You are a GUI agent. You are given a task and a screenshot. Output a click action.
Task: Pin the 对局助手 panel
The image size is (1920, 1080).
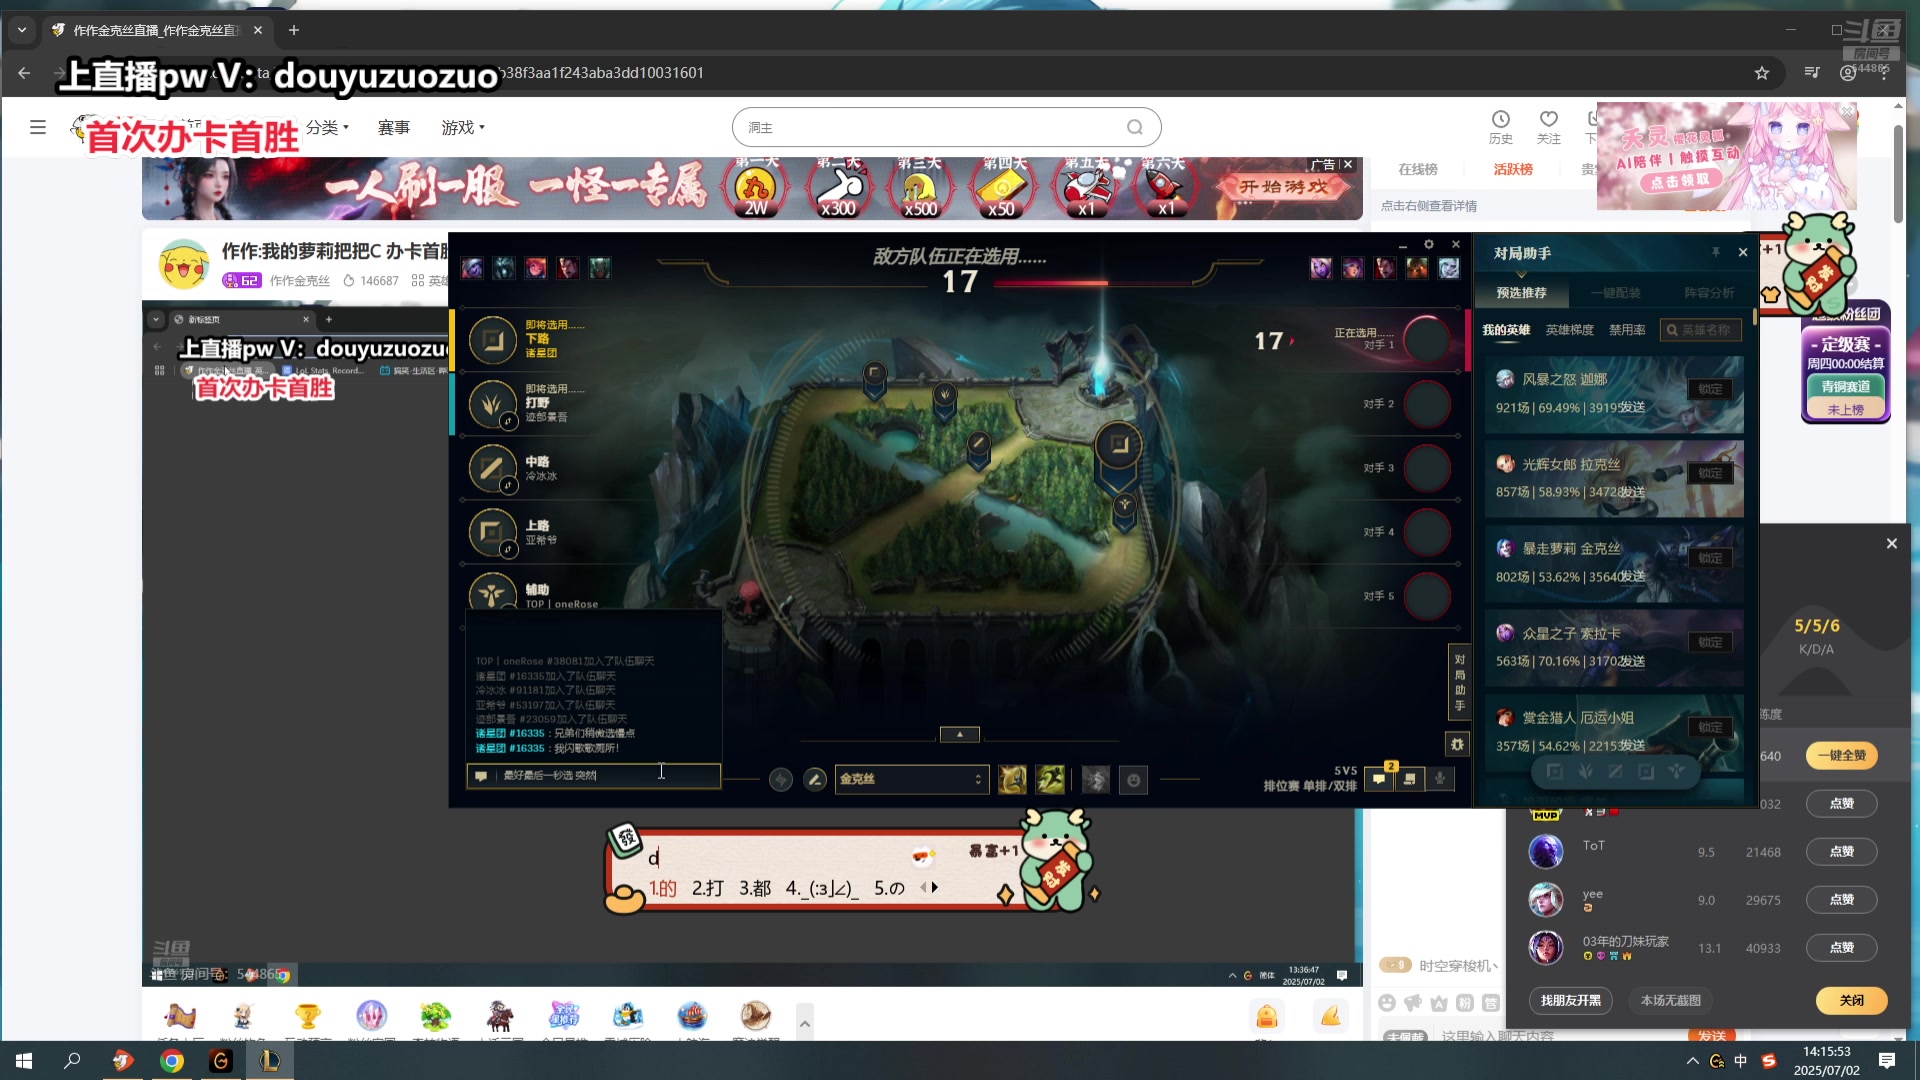(1716, 253)
